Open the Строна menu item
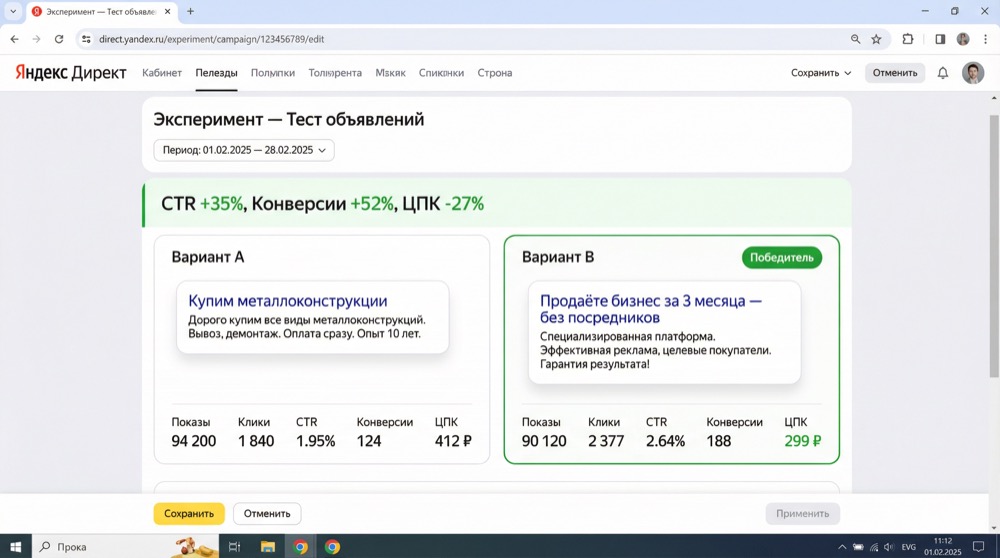1000x558 pixels. click(495, 73)
